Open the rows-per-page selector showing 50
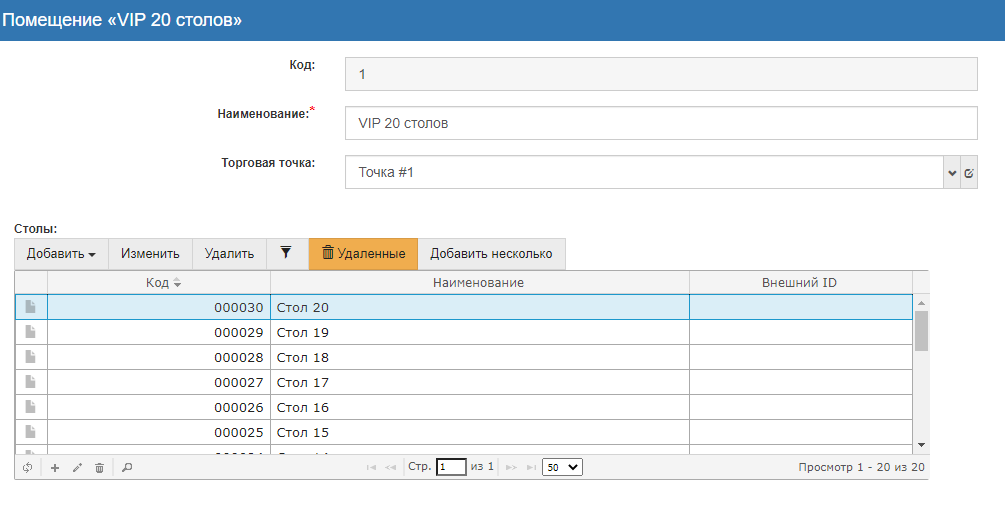 click(x=562, y=467)
